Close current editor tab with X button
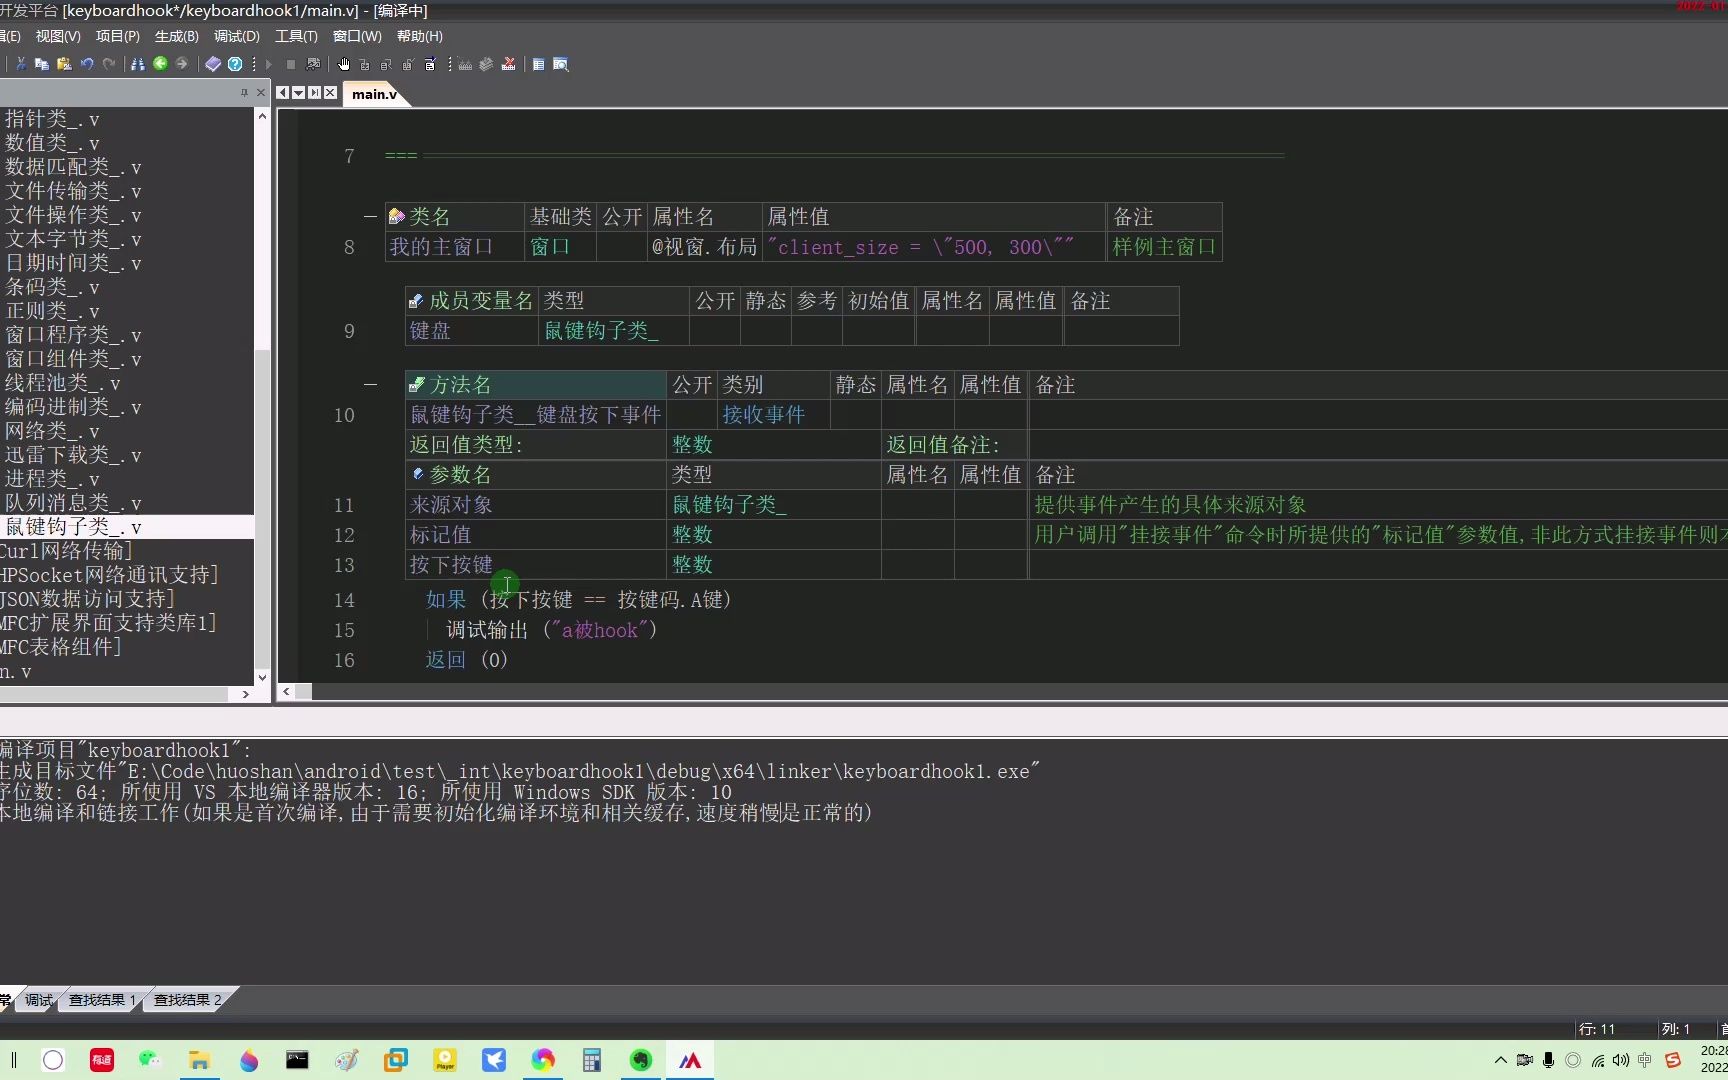This screenshot has width=1728, height=1080. 331,93
